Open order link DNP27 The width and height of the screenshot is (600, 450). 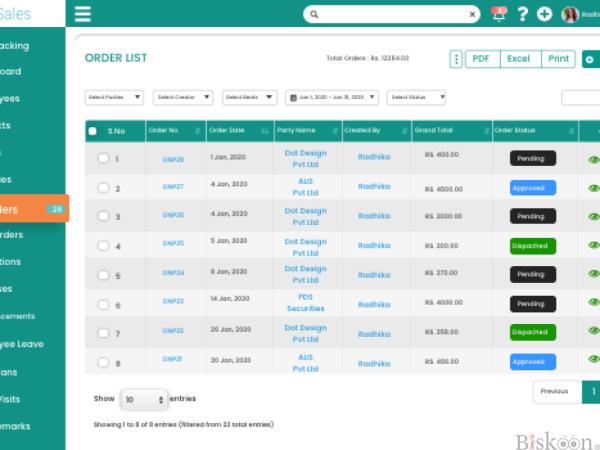coord(173,187)
